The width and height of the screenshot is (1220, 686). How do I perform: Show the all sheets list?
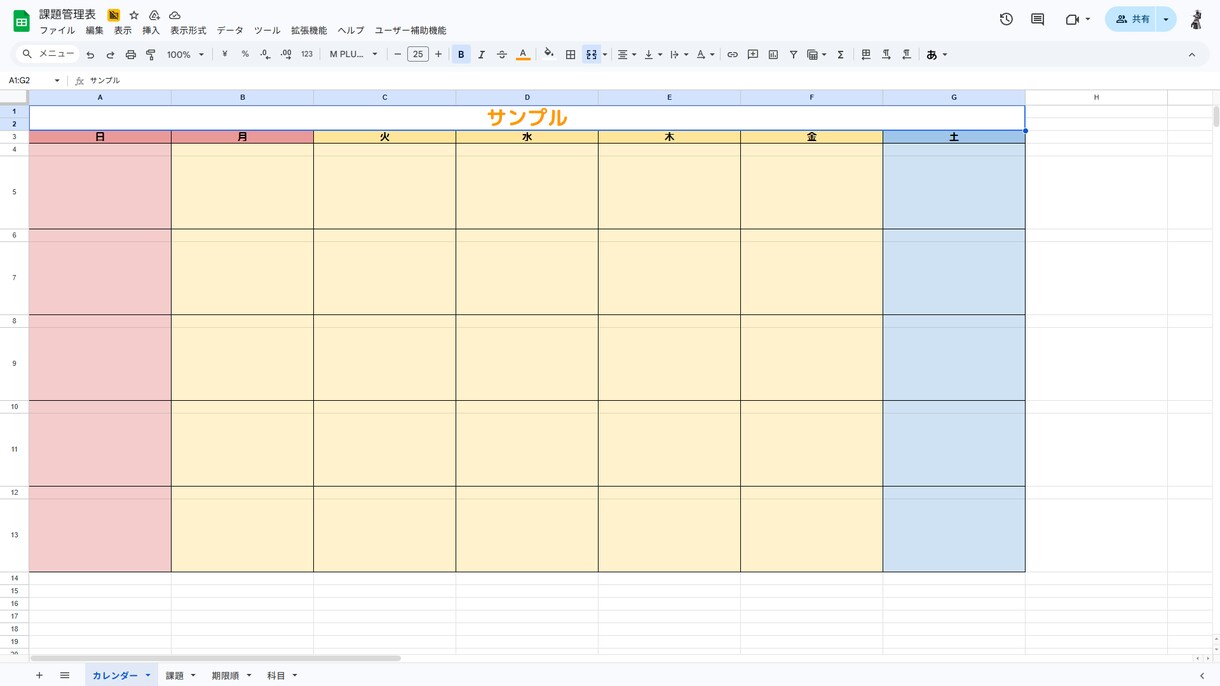[x=65, y=676]
